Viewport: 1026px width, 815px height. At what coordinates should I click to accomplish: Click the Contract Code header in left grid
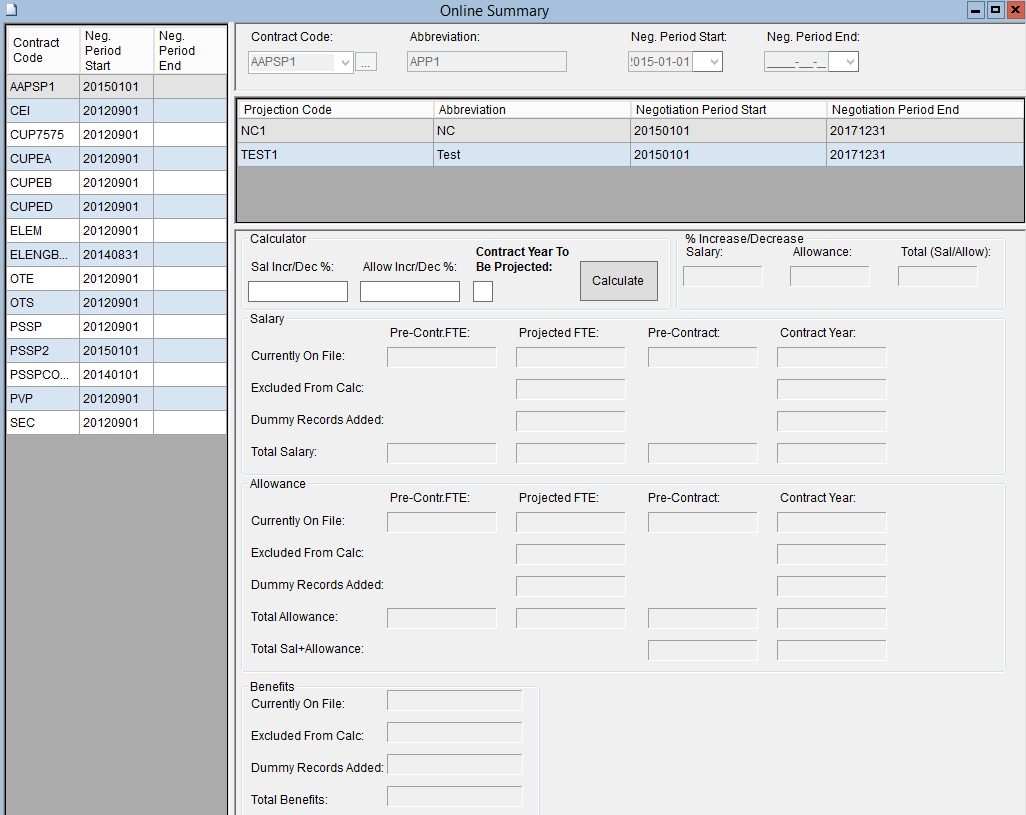point(42,50)
